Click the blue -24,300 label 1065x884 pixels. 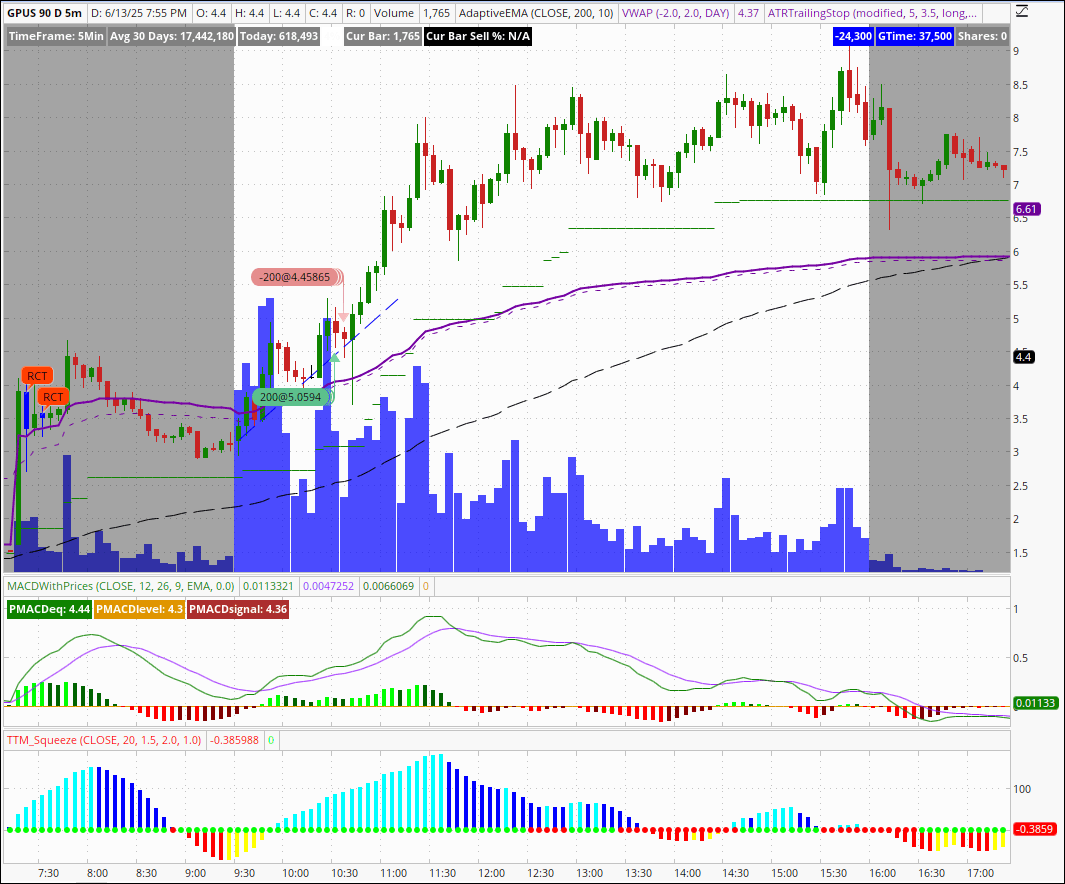pyautogui.click(x=853, y=36)
